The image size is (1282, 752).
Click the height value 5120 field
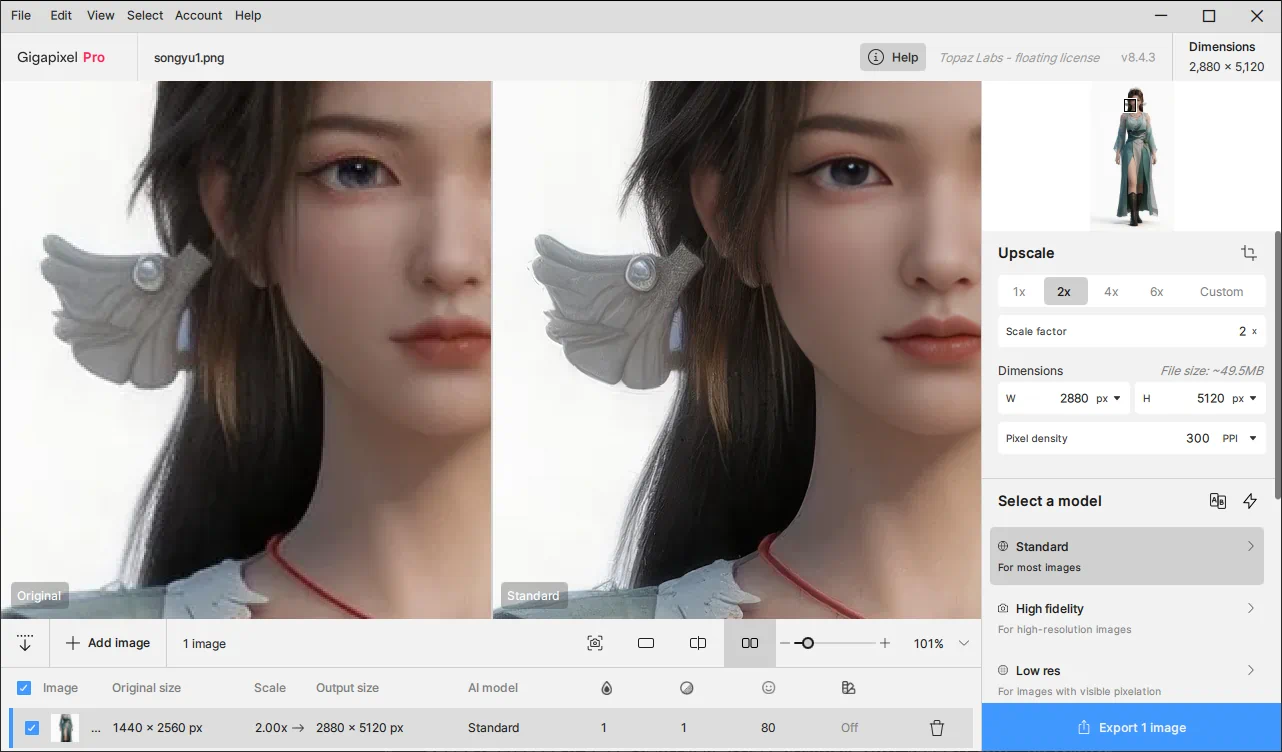(1211, 398)
